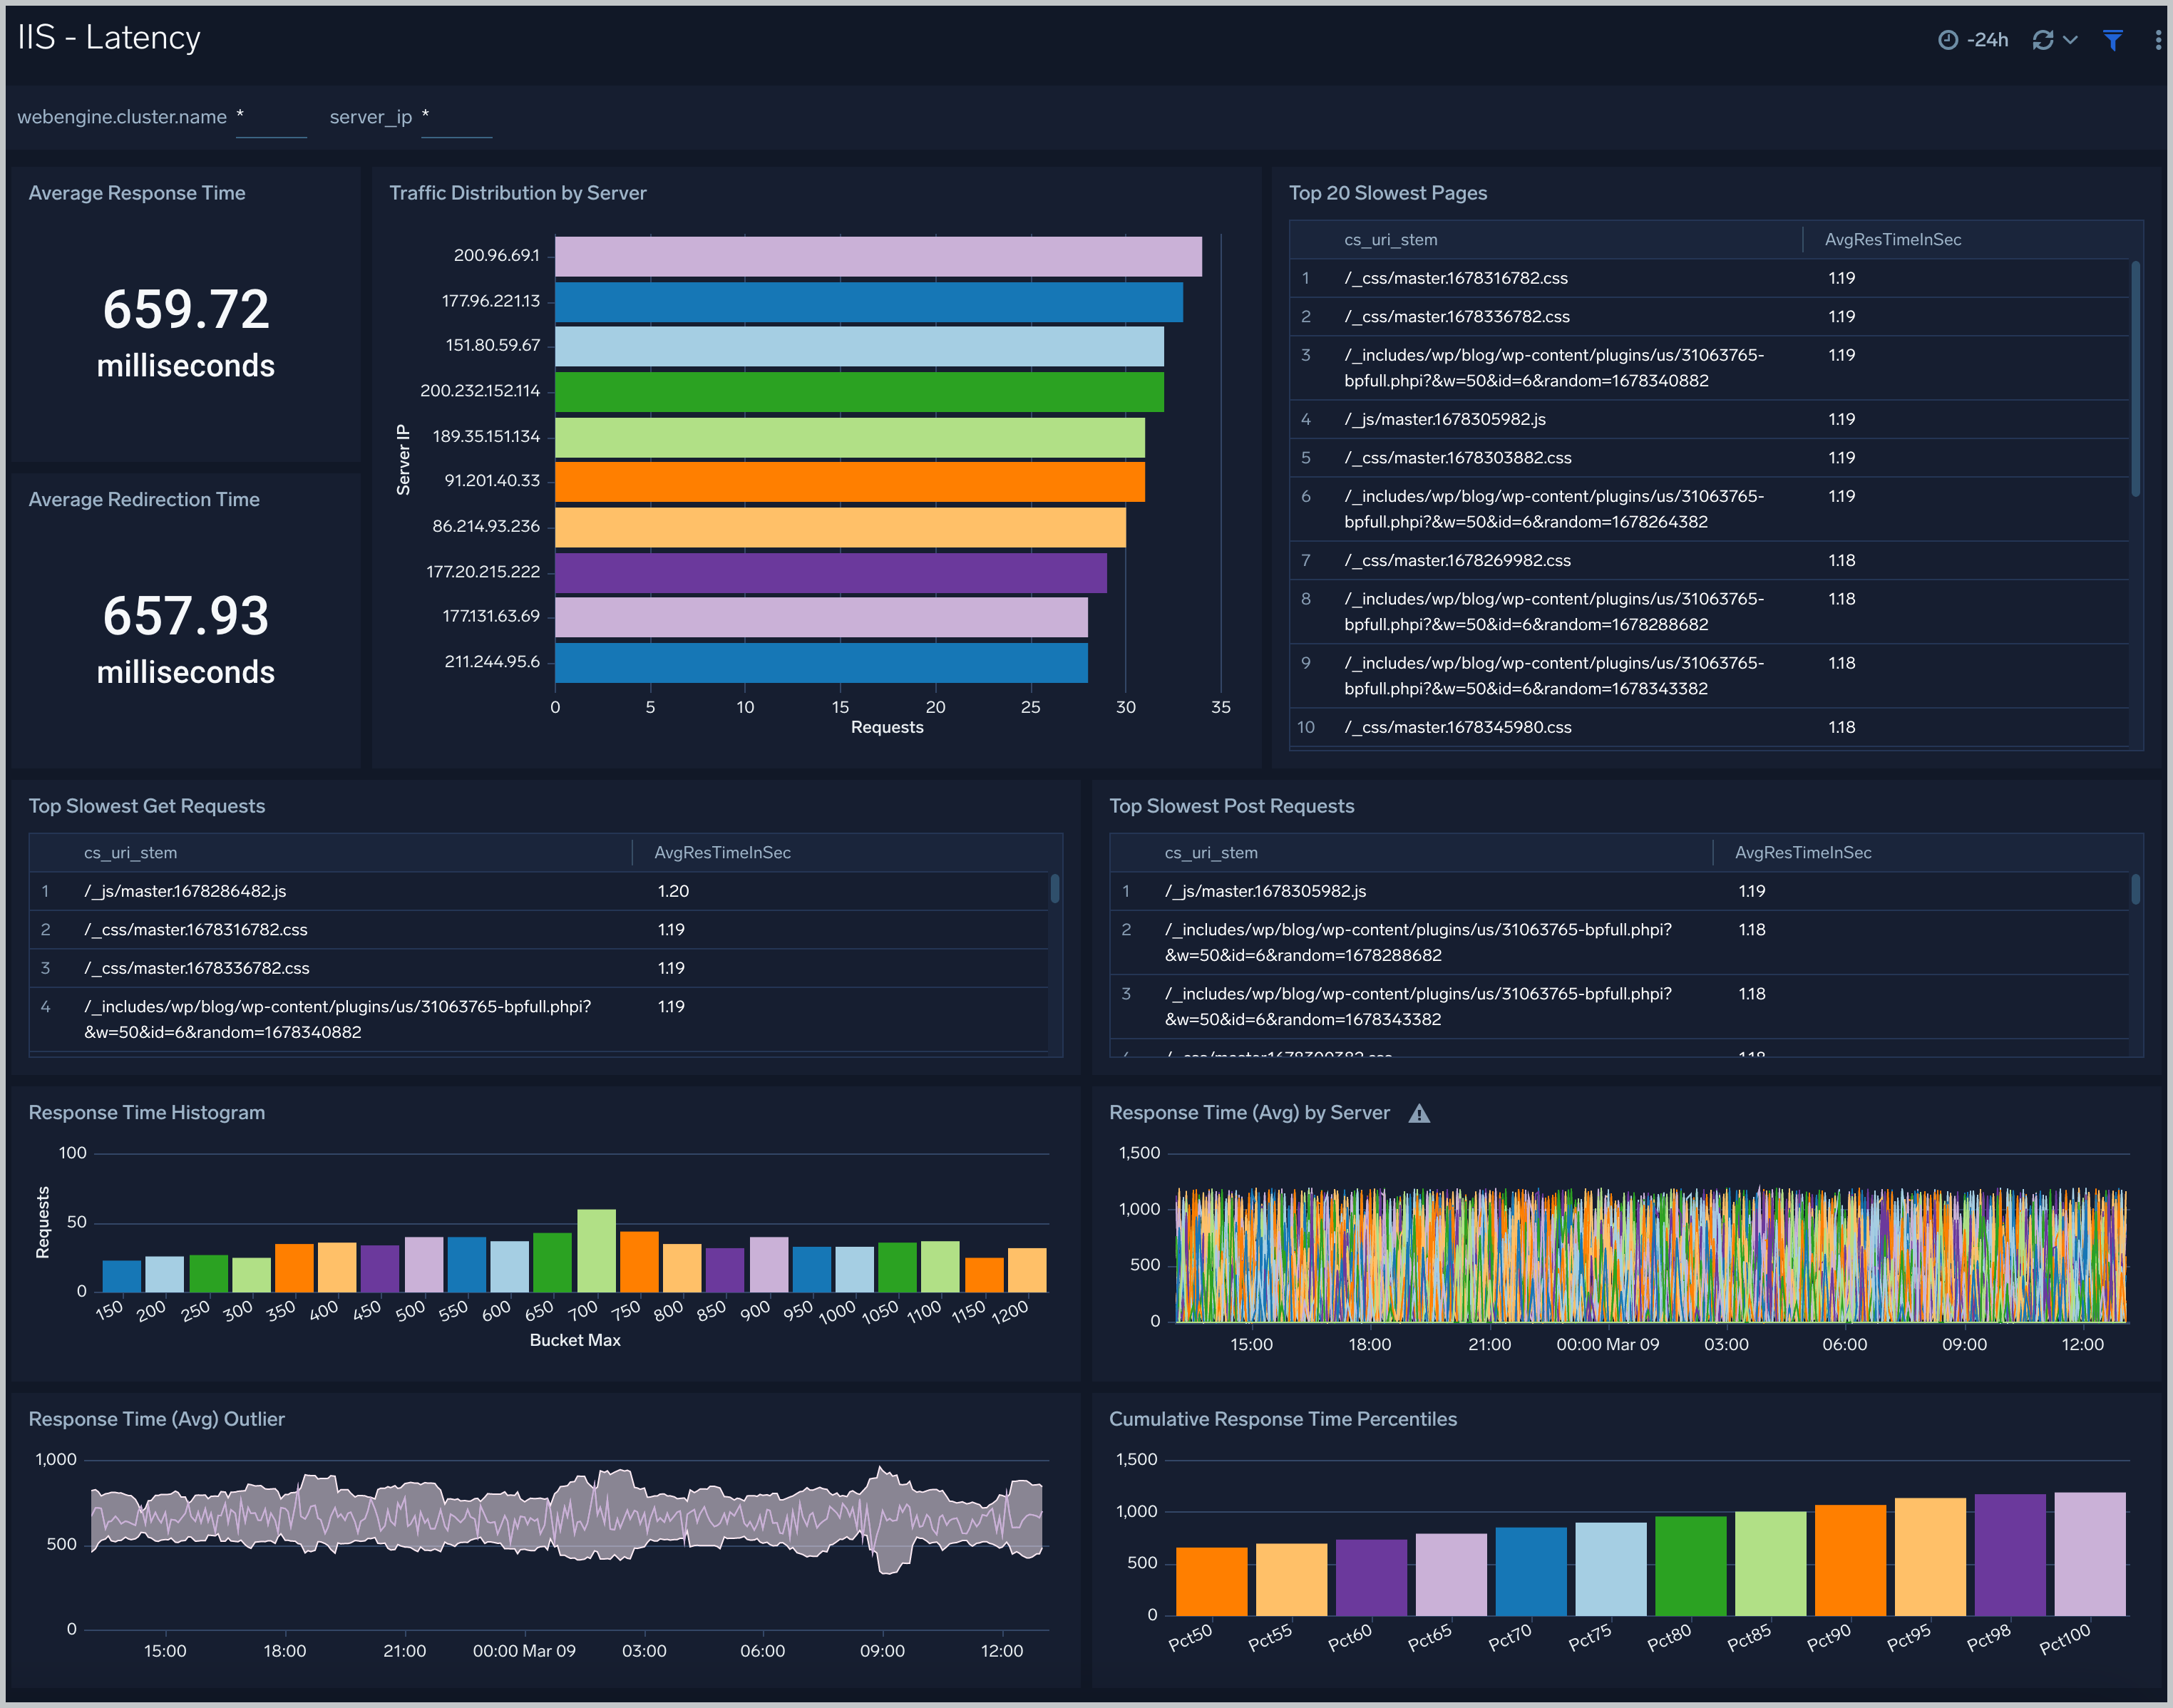Click the 150 bucket histogram bar
The height and width of the screenshot is (1708, 2173).
pyautogui.click(x=121, y=1276)
